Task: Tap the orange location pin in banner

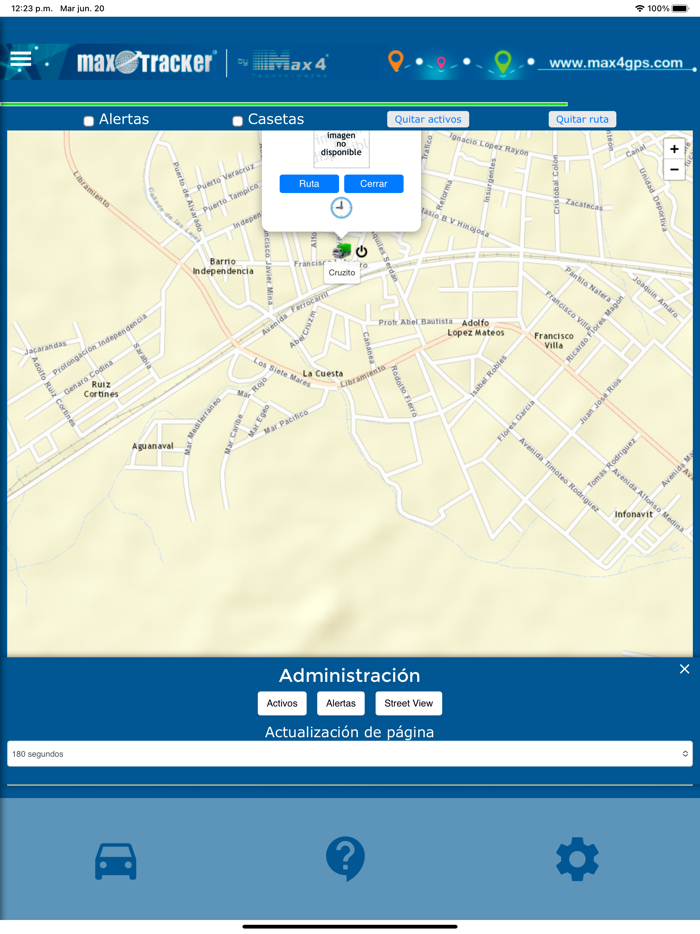Action: [x=396, y=61]
